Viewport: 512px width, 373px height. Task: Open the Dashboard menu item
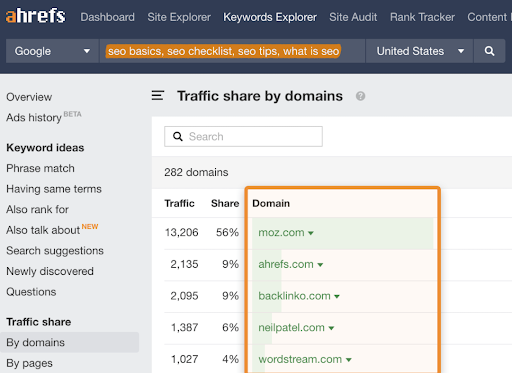(x=107, y=17)
